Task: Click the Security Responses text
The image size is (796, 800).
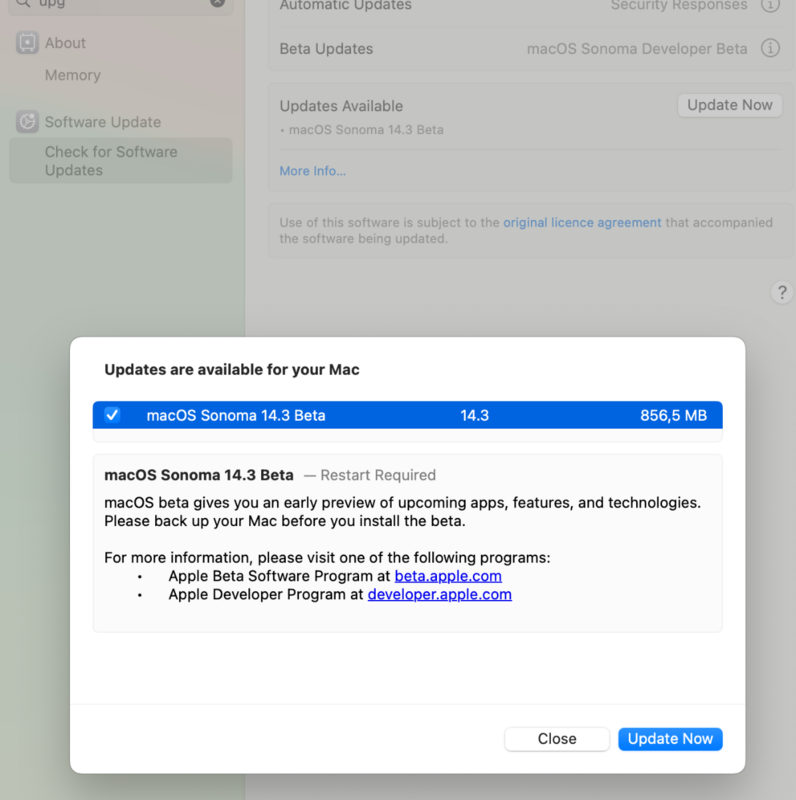Action: (679, 6)
